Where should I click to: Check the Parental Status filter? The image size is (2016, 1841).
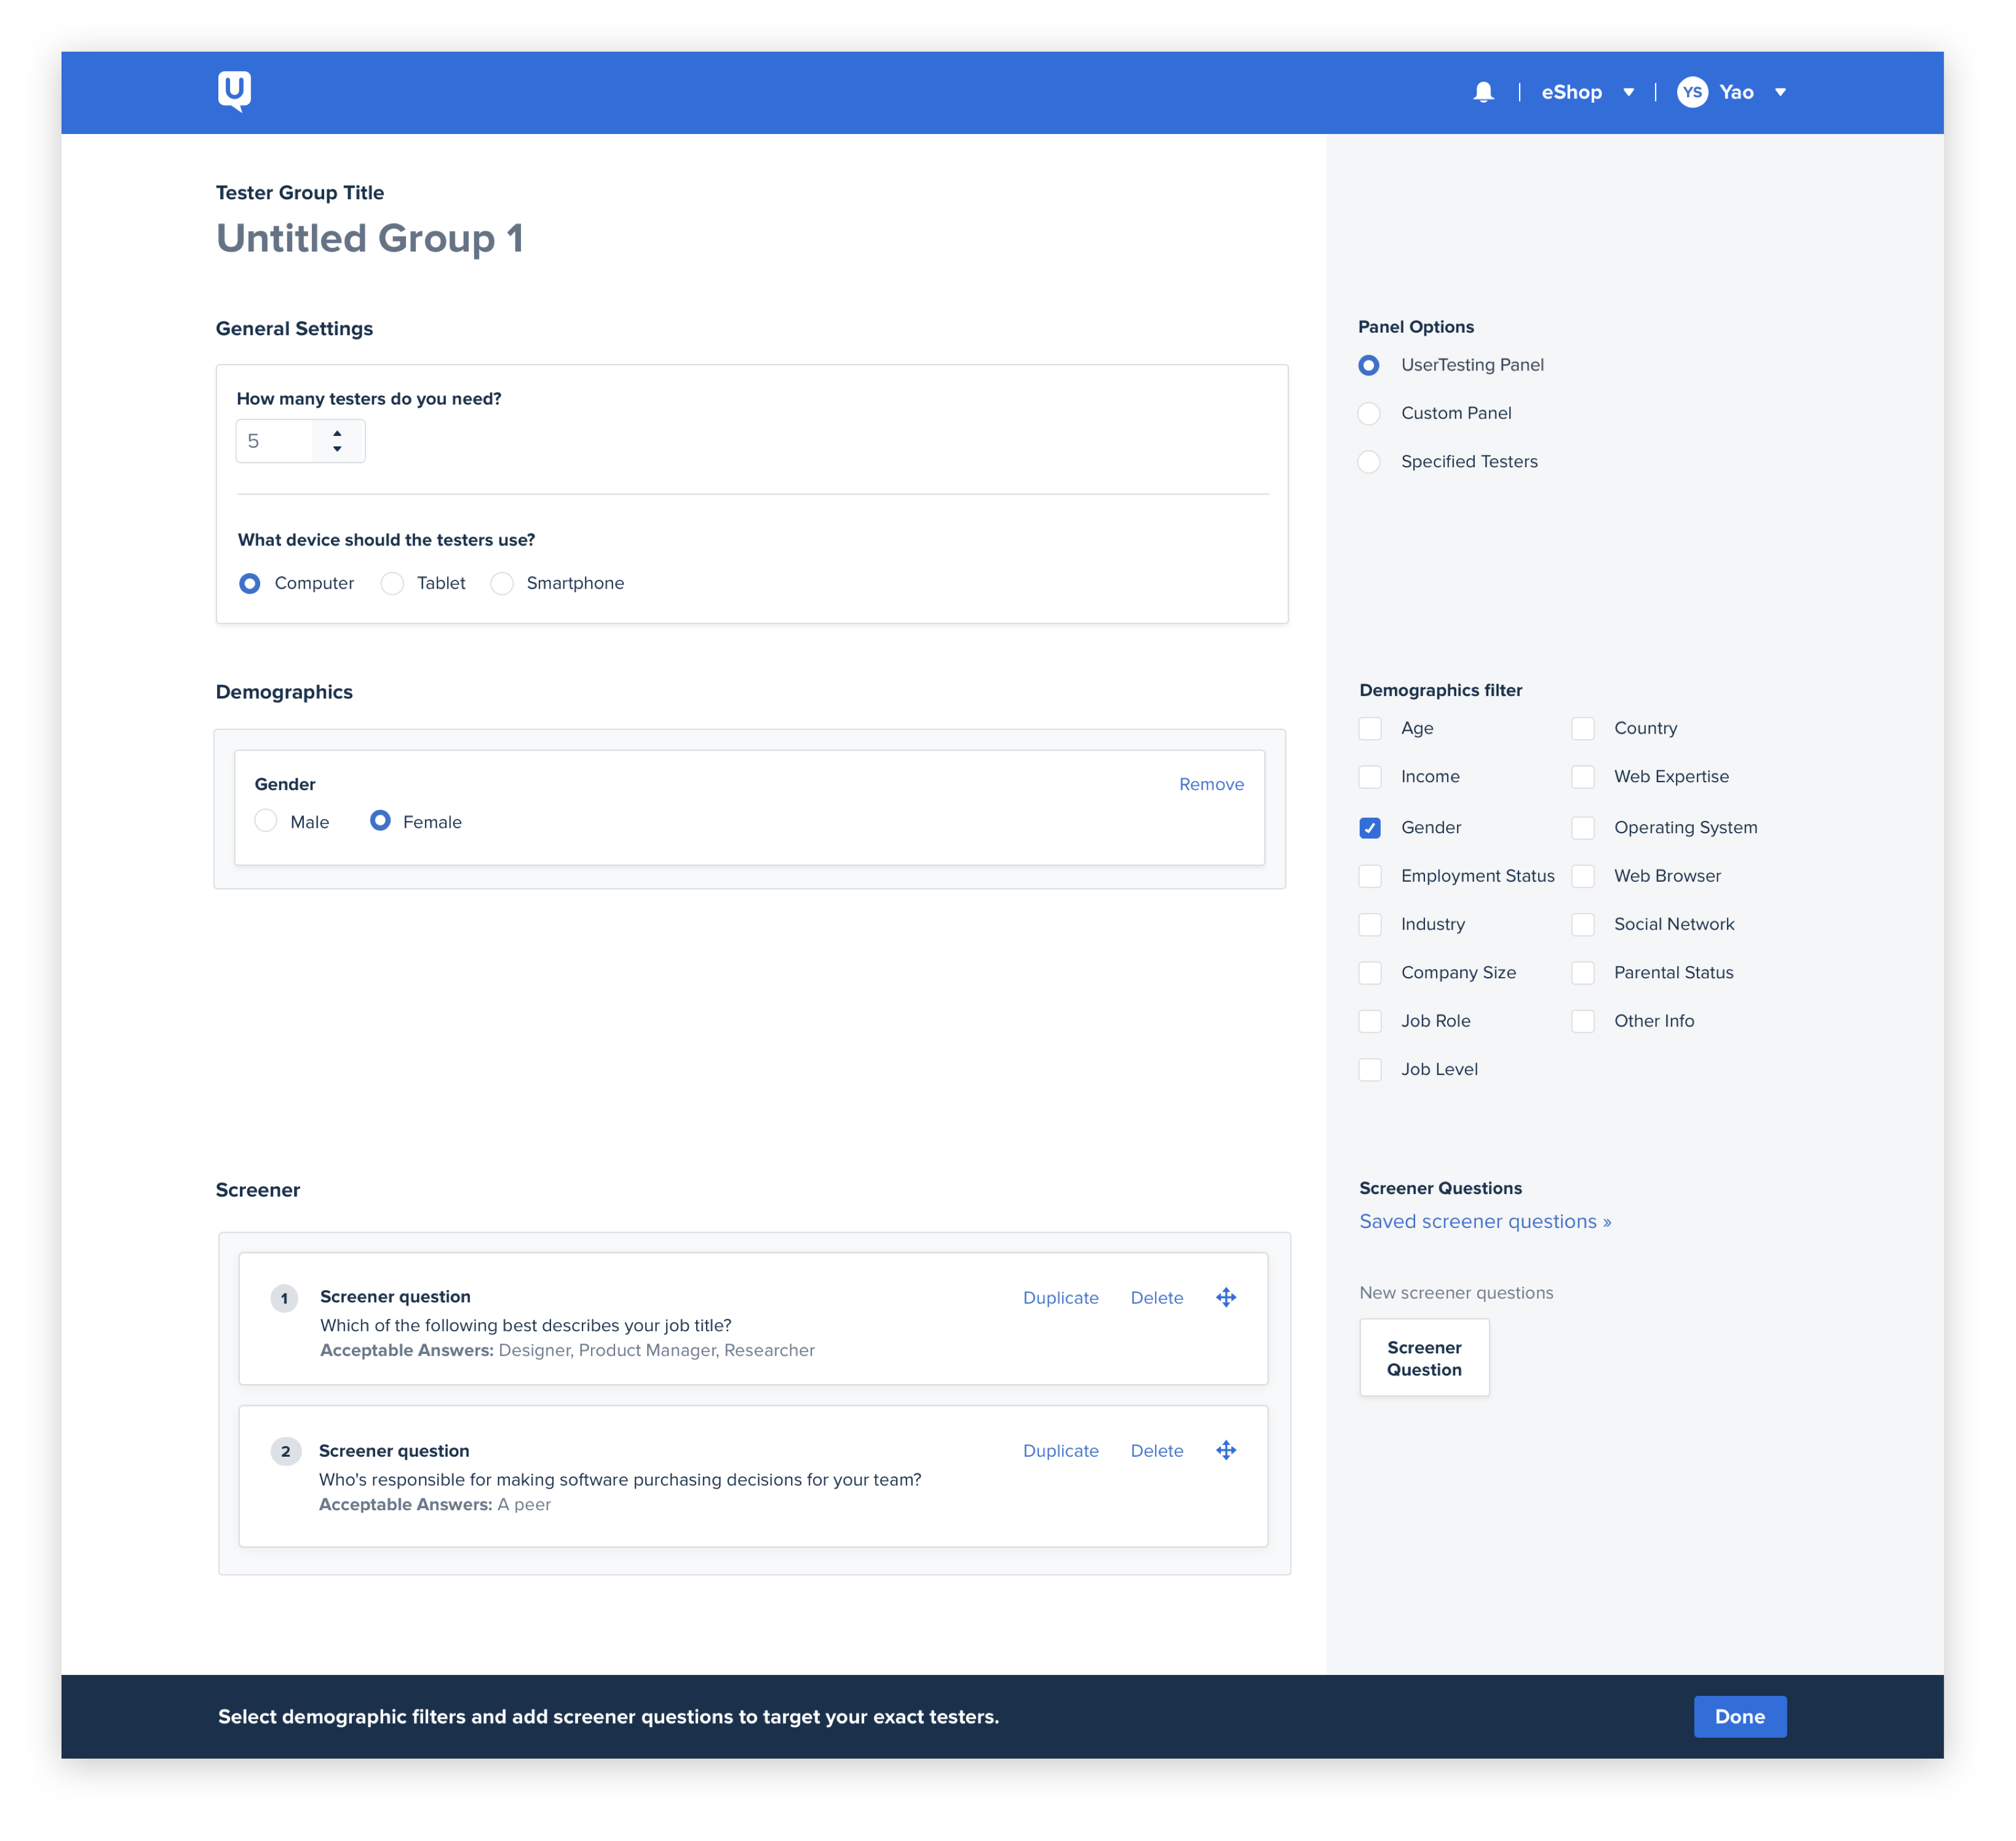coord(1583,972)
